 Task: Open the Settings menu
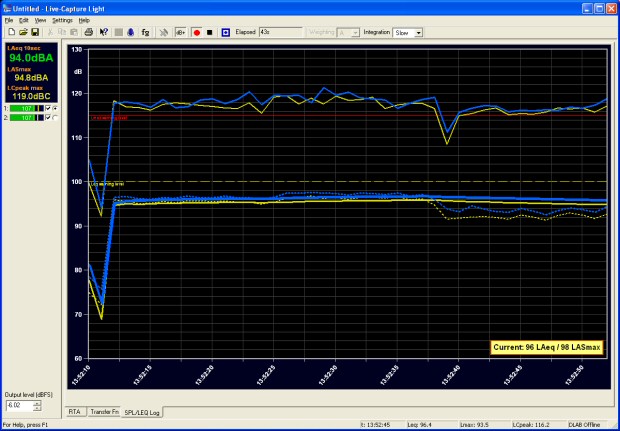[x=62, y=20]
